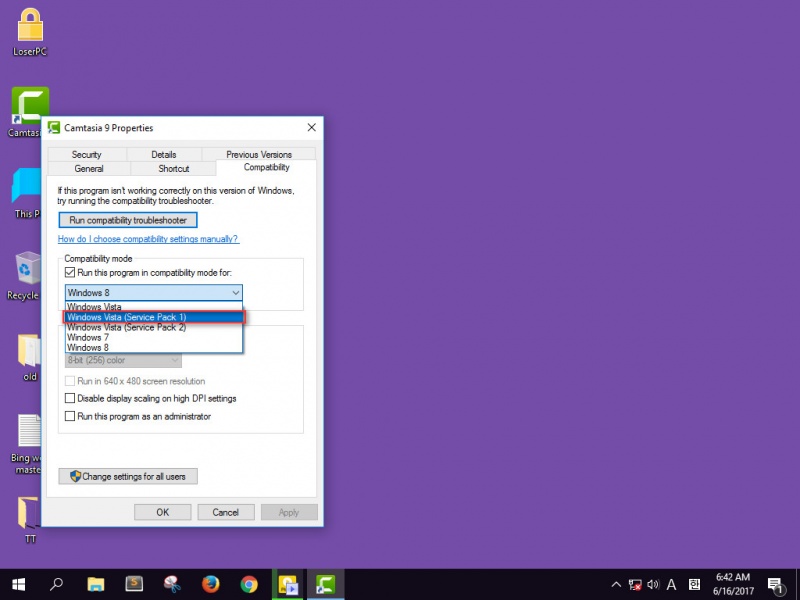
Task: Choose Windows Vista from the dropdown list
Action: [x=154, y=307]
